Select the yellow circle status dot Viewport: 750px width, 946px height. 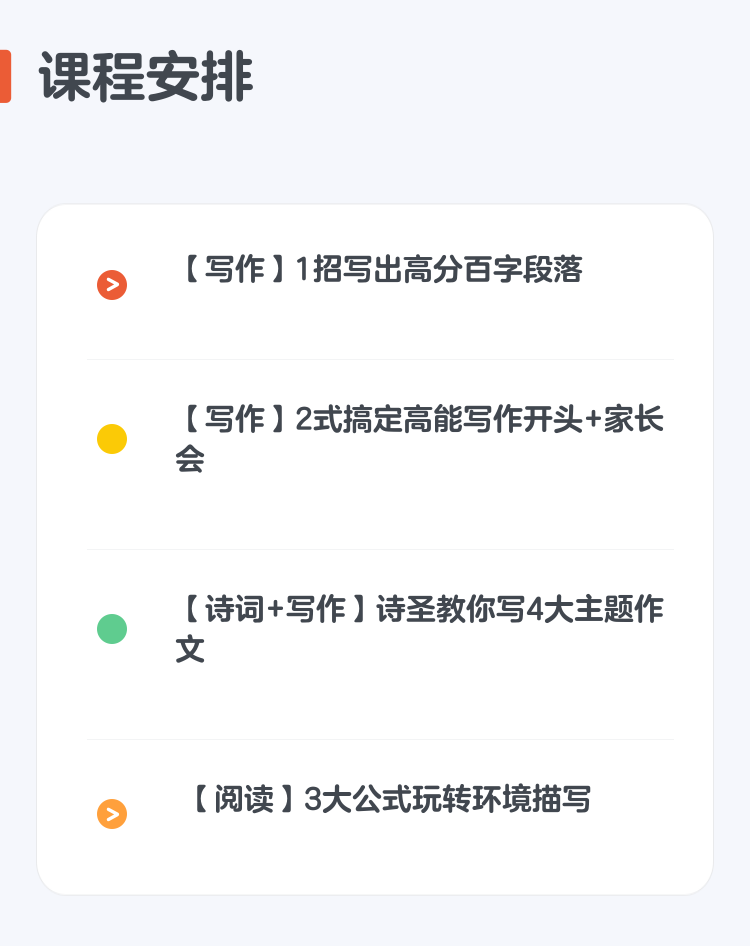click(112, 439)
